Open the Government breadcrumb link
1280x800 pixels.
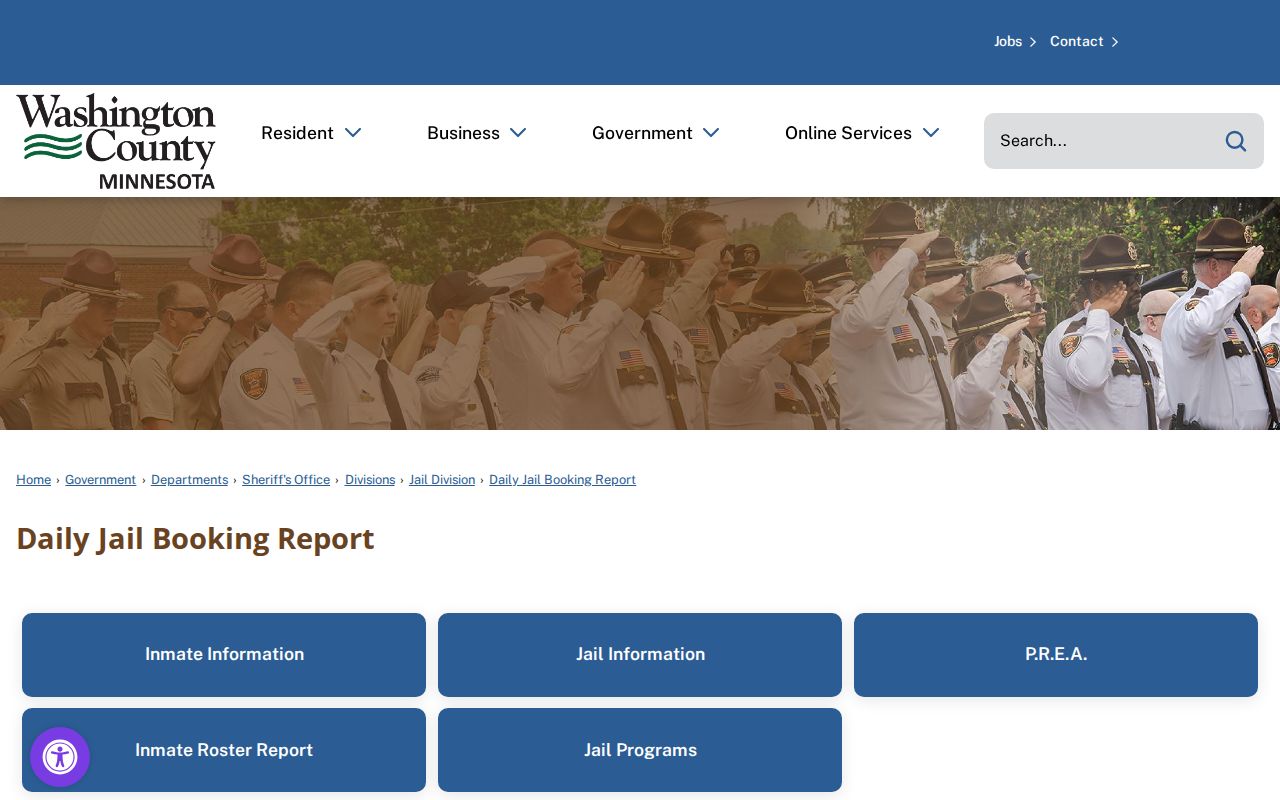100,480
